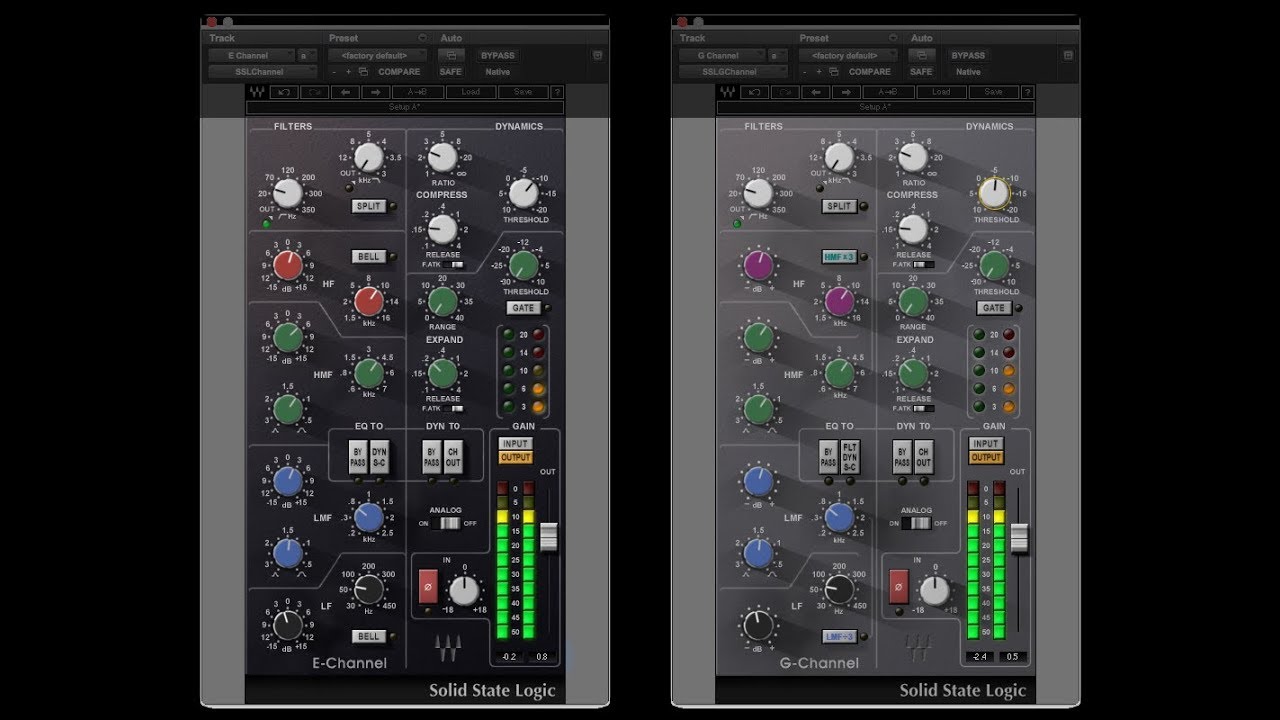Viewport: 1280px width, 720px height.
Task: Click preset copy settings icon in G-Channel window
Action: pos(833,72)
